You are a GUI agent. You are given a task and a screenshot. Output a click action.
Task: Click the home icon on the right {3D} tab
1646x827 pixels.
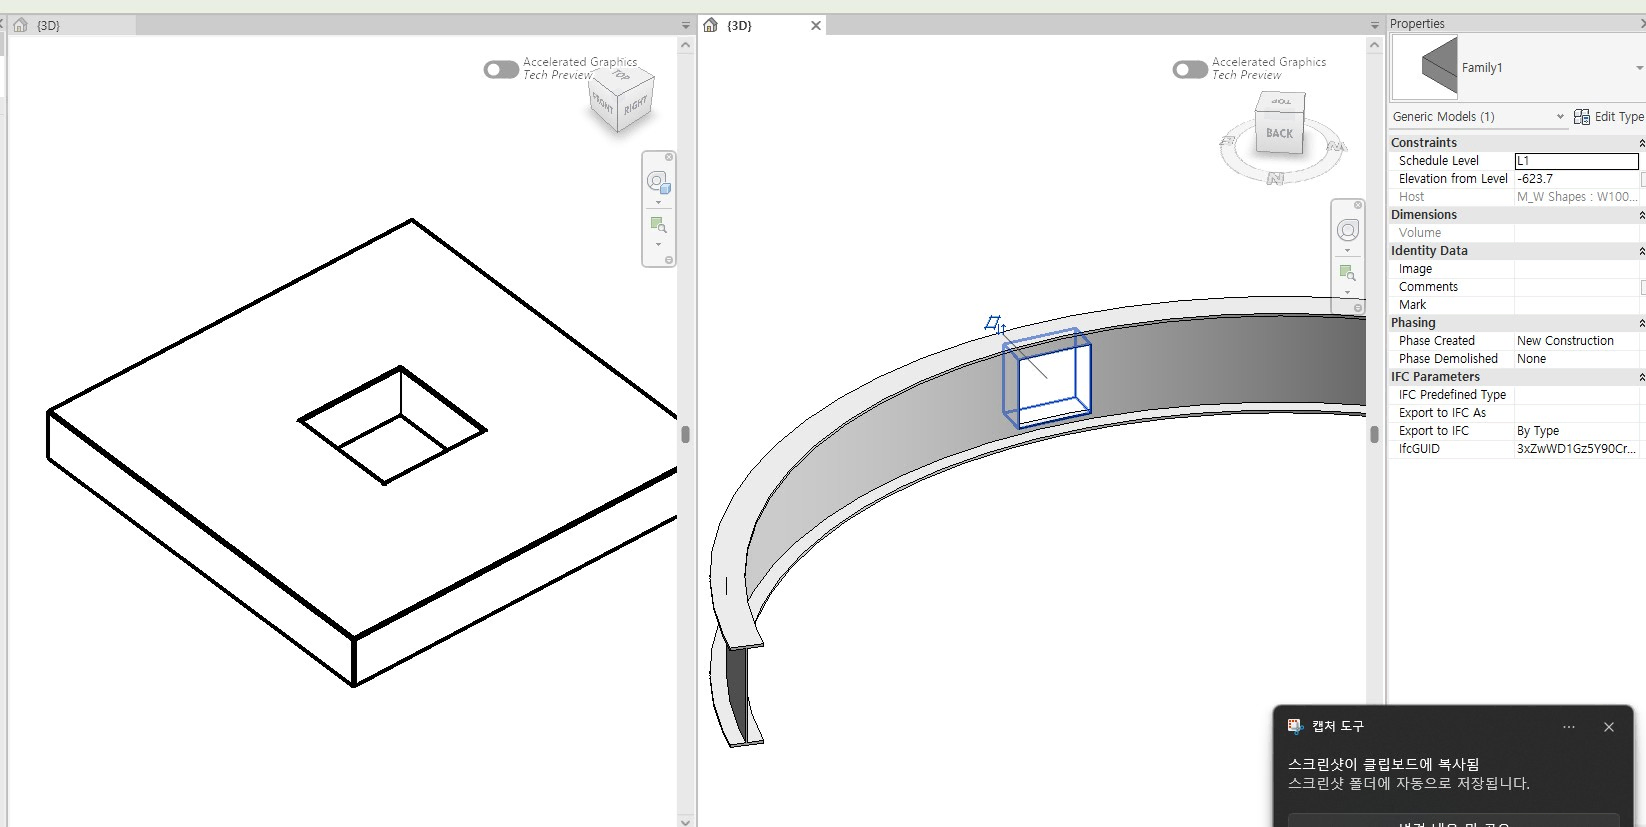pyautogui.click(x=711, y=25)
